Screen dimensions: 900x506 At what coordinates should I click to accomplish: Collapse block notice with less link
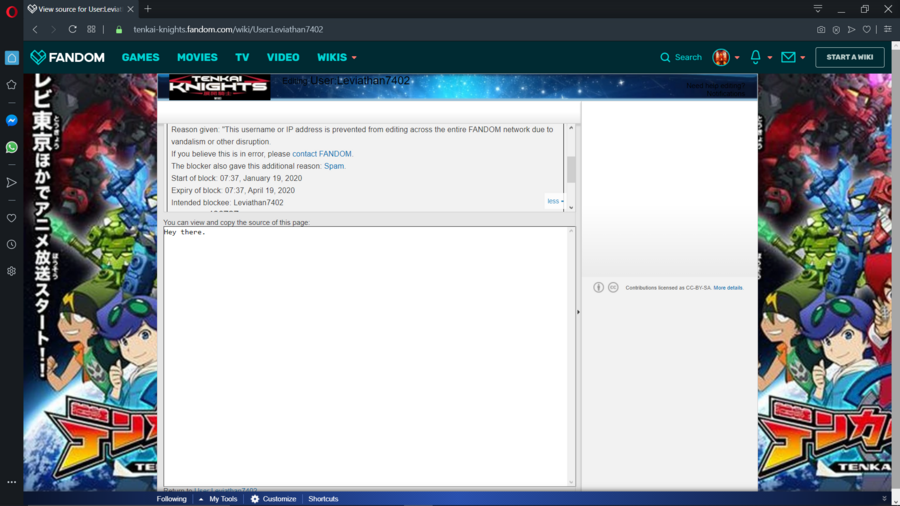click(554, 201)
